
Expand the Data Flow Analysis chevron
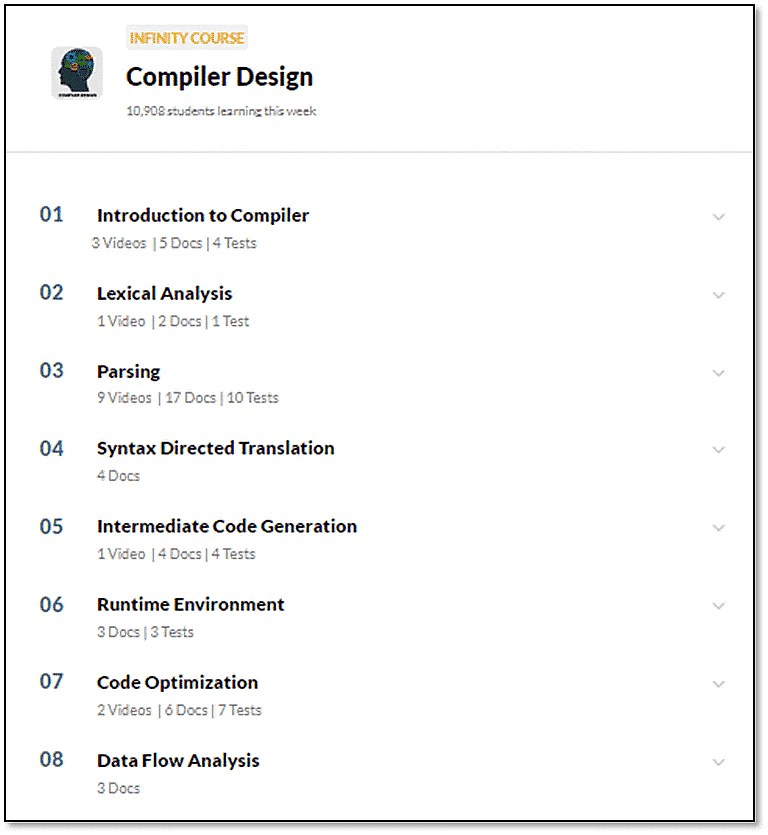pos(719,761)
